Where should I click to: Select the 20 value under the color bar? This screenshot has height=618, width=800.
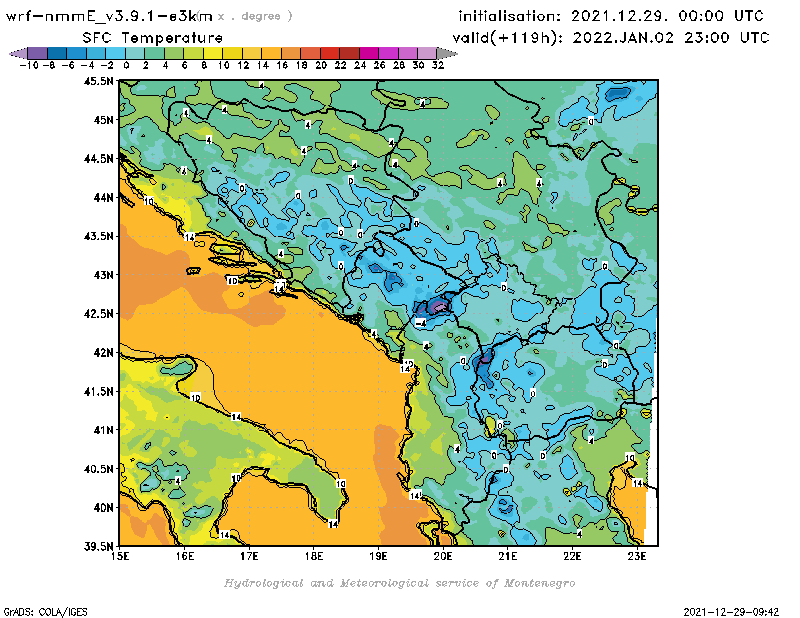(x=320, y=65)
